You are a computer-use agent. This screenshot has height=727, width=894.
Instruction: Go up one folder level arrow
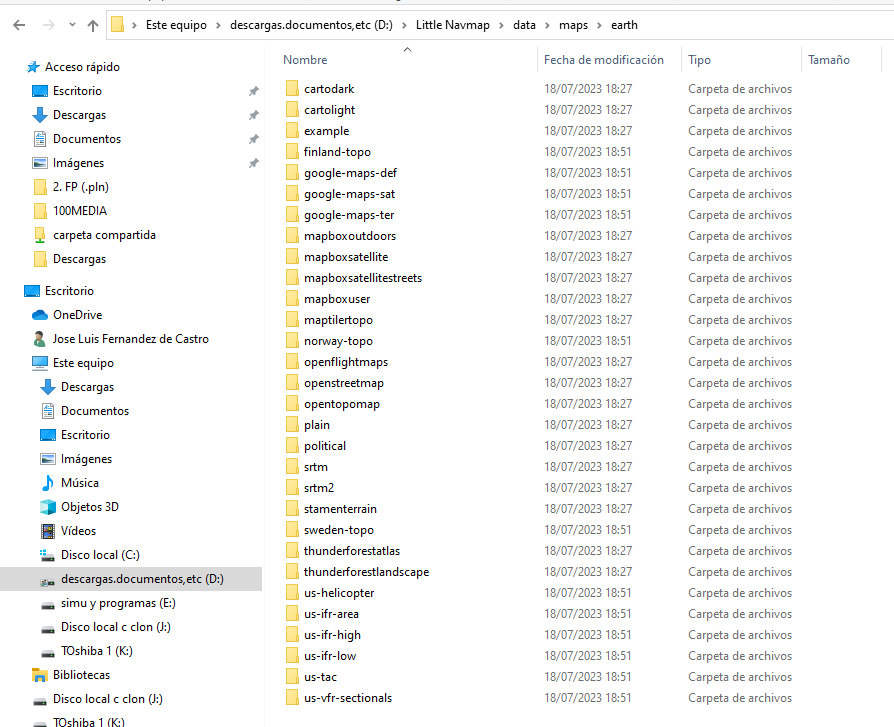click(93, 25)
